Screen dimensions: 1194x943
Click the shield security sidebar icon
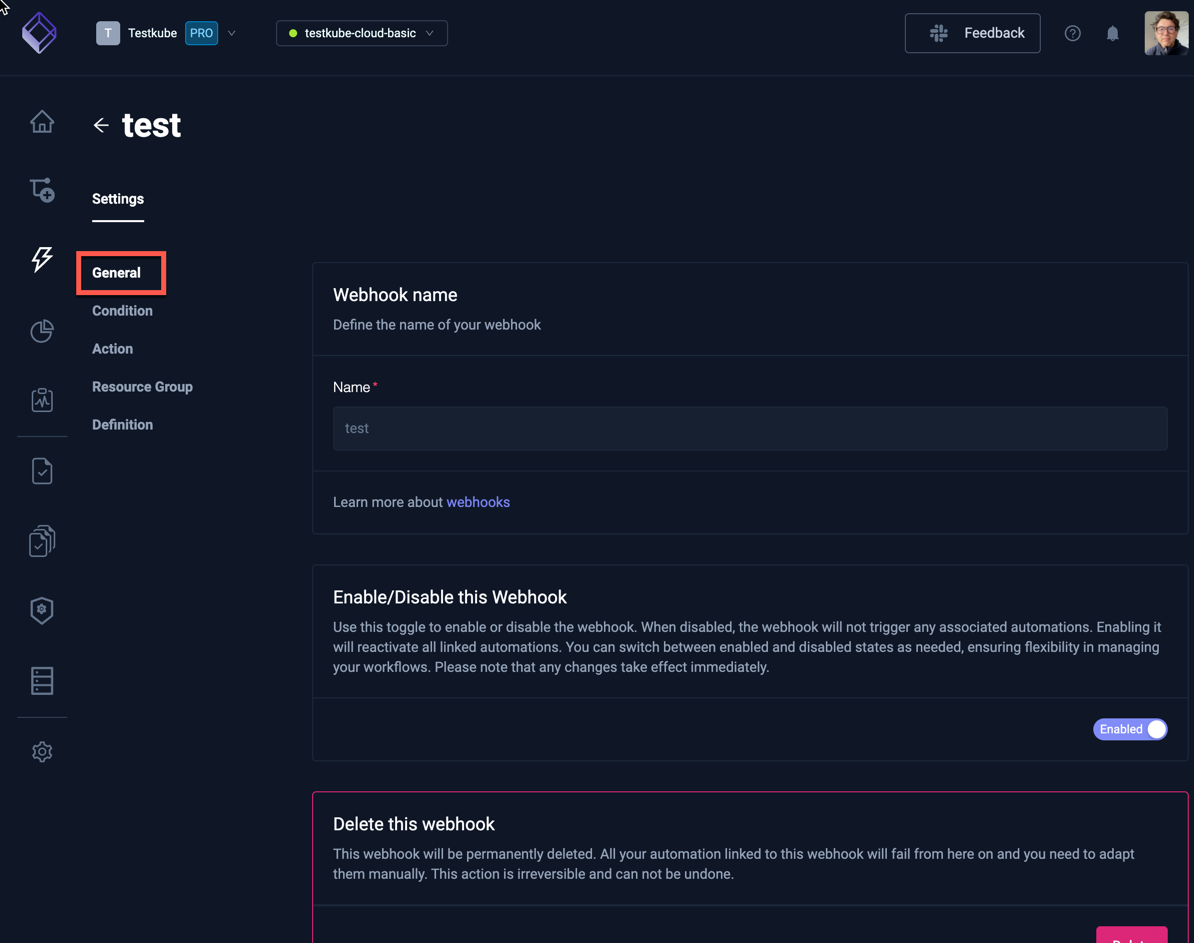(42, 610)
